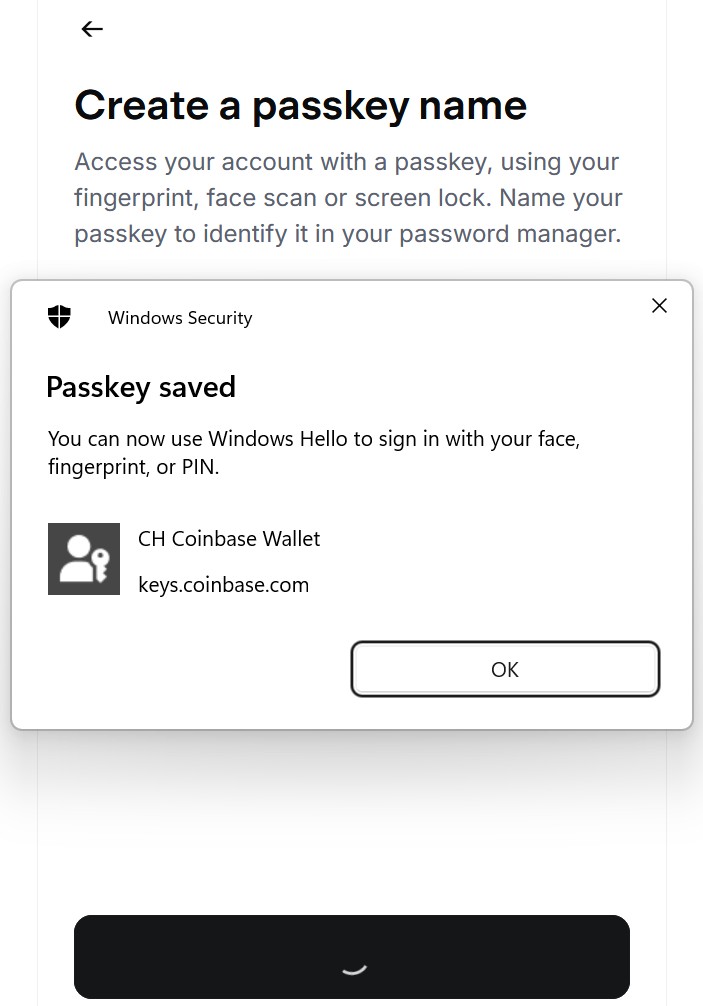The width and height of the screenshot is (703, 1006).
Task: Click the 'Passkey saved' heading
Action: (x=141, y=388)
